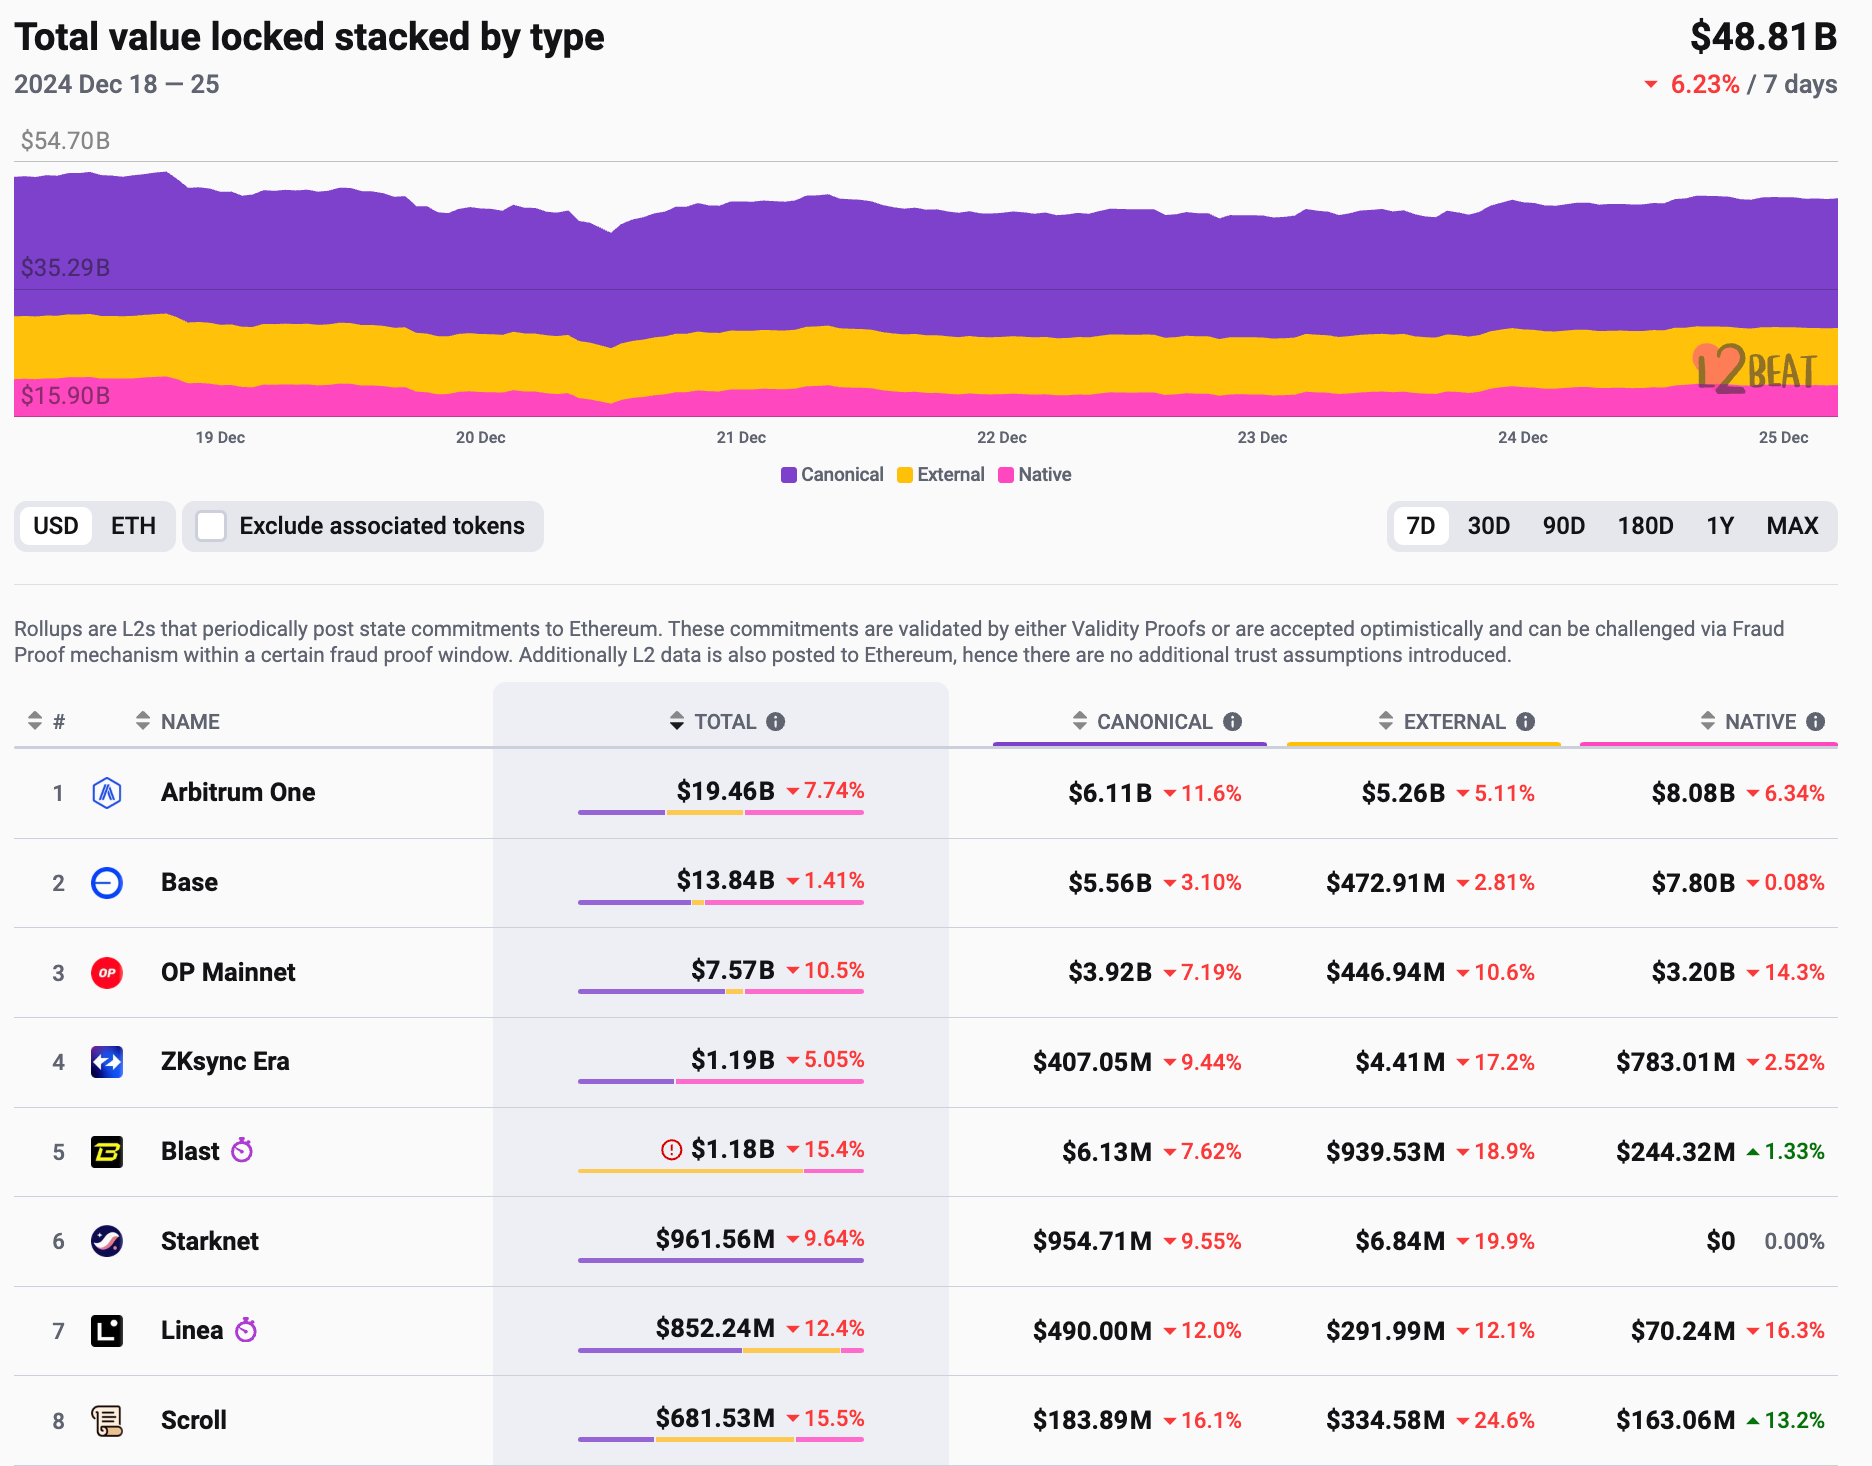Click the Arbitrum One logo icon
The height and width of the screenshot is (1466, 1872).
(107, 793)
